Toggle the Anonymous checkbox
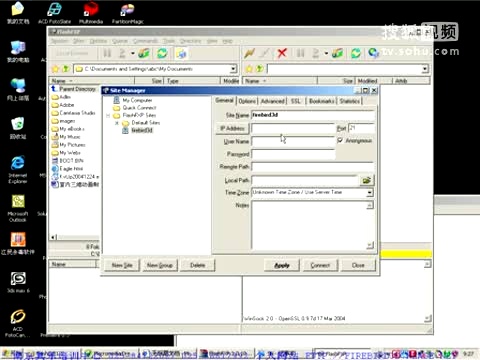 coord(340,140)
